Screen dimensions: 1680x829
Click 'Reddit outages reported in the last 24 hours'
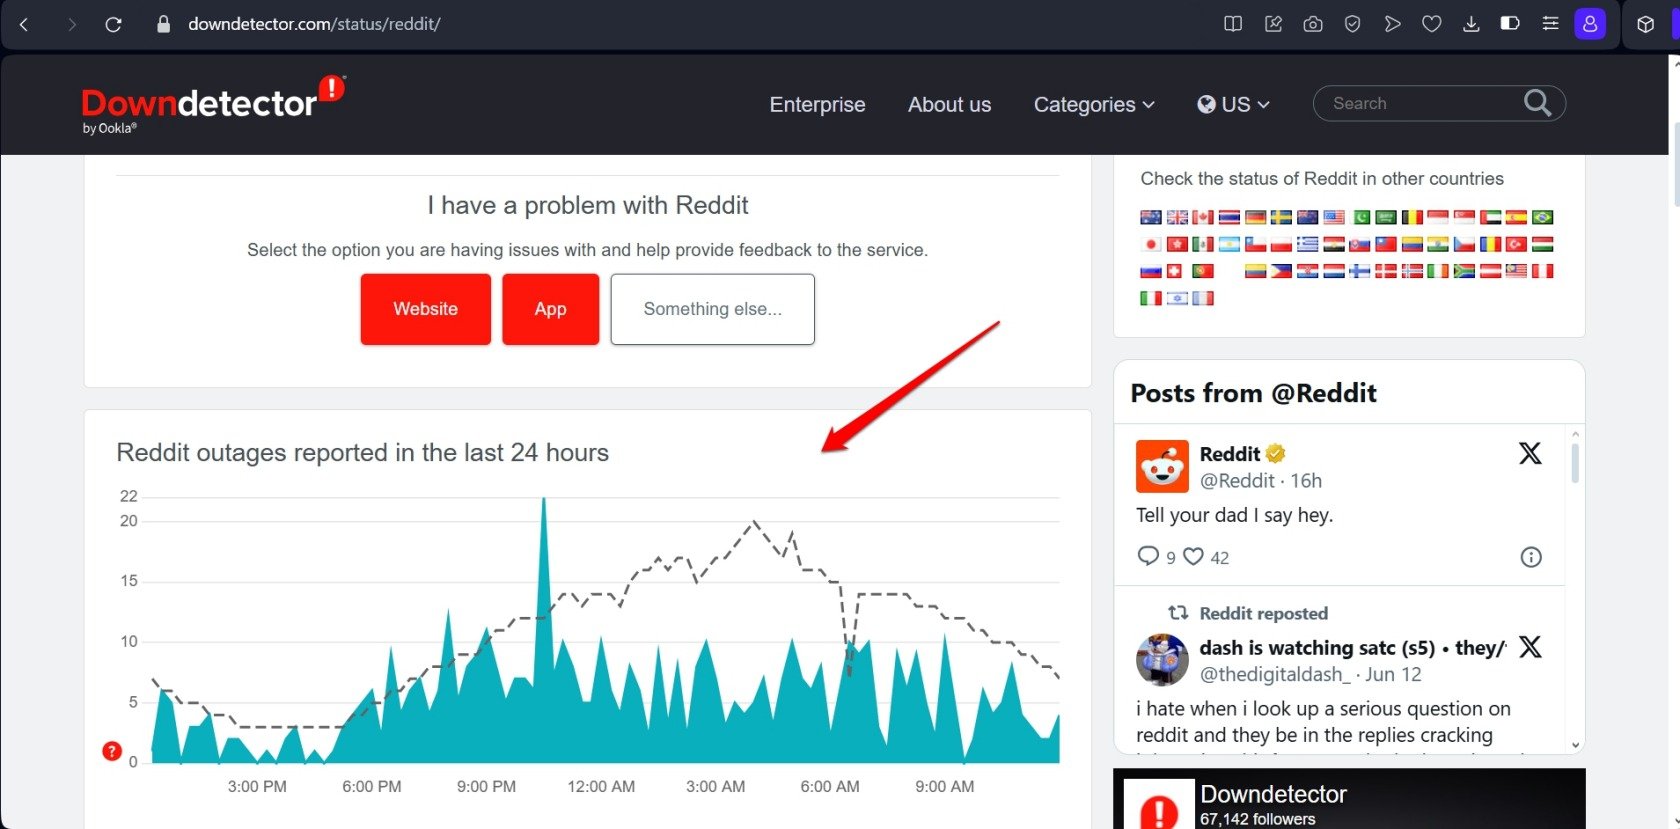click(x=362, y=453)
